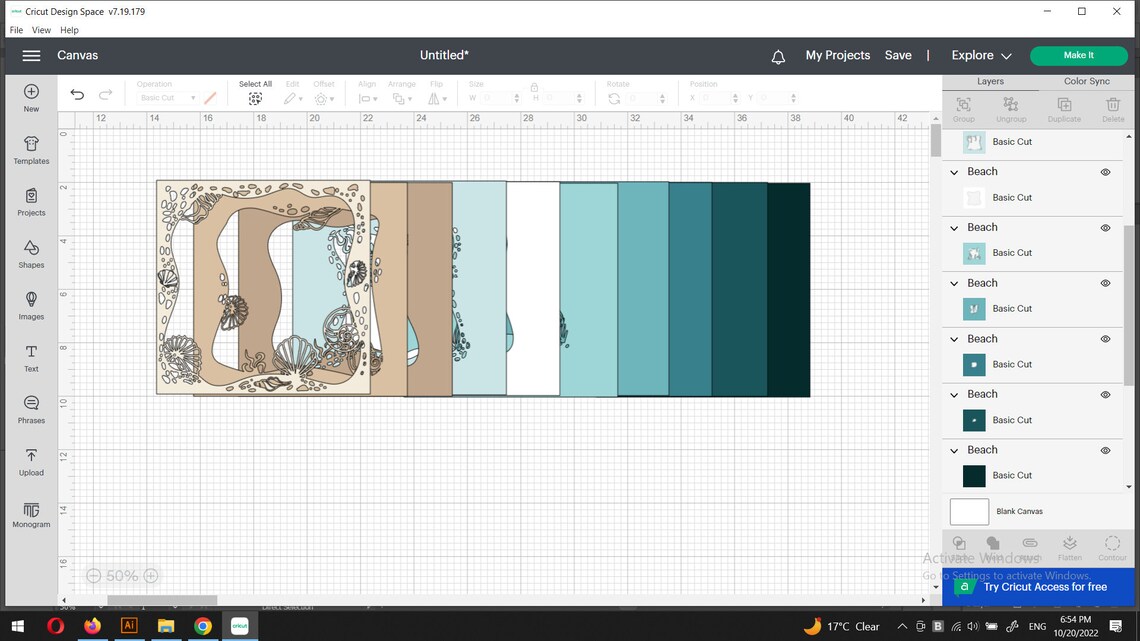
Task: Click the canvas vertical scrollbar
Action: 935,140
